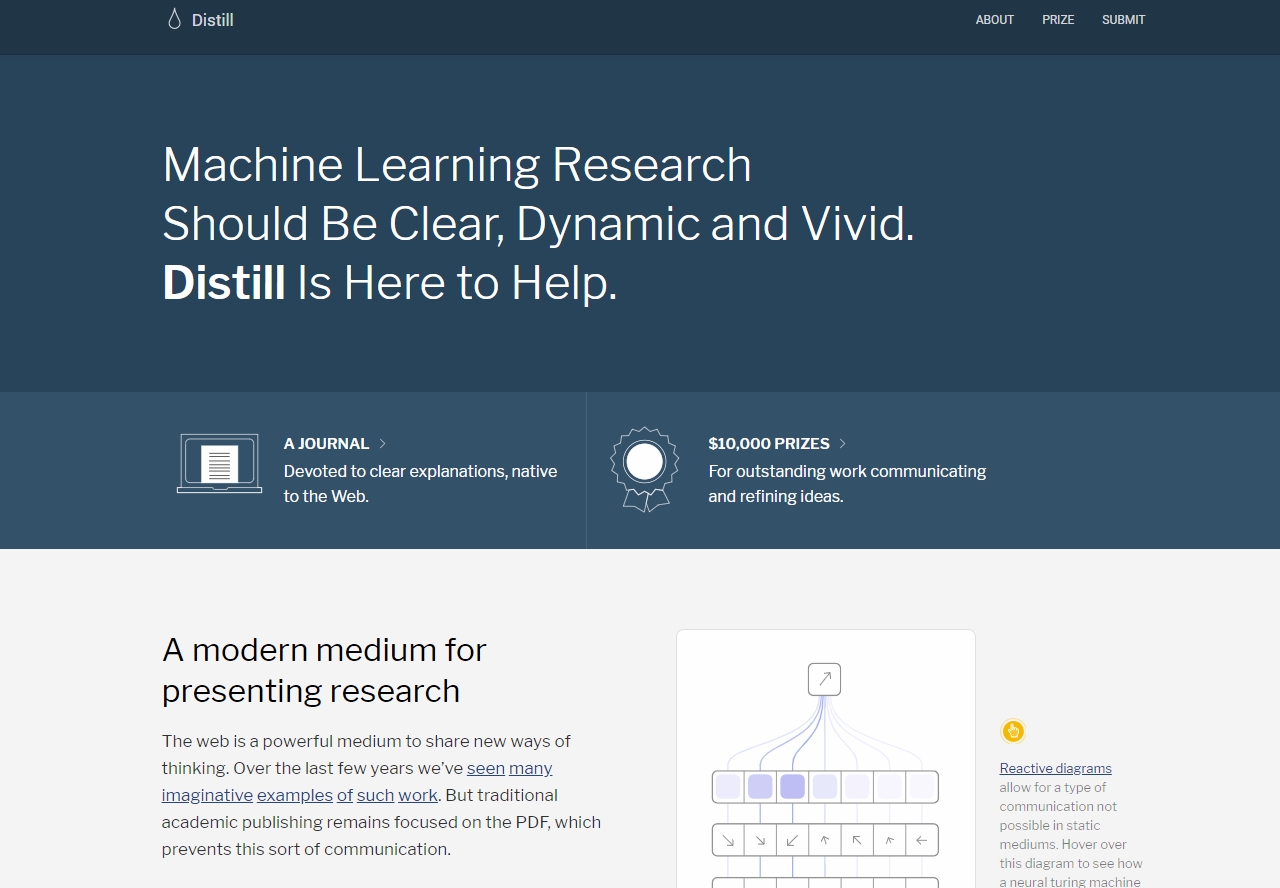Open the A JOURNAL heading link
Screen dimensions: 1280x888
pyautogui.click(x=326, y=443)
